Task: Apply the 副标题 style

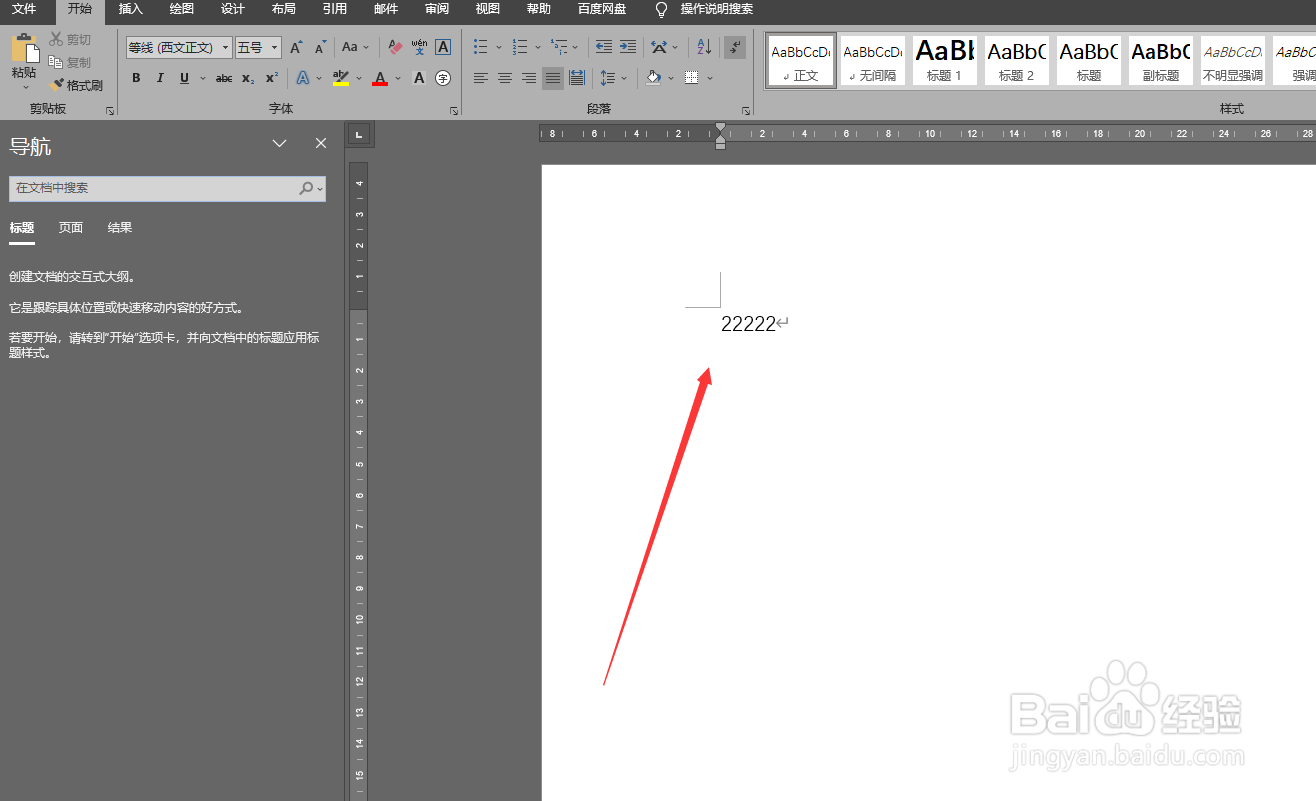Action: click(x=1161, y=61)
